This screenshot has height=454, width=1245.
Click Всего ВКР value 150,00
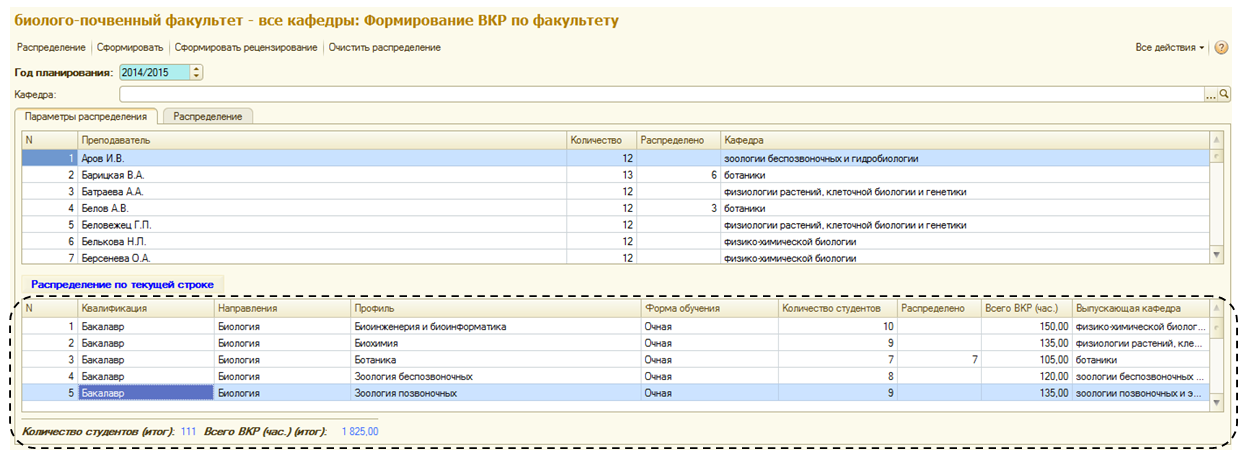(x=1026, y=326)
